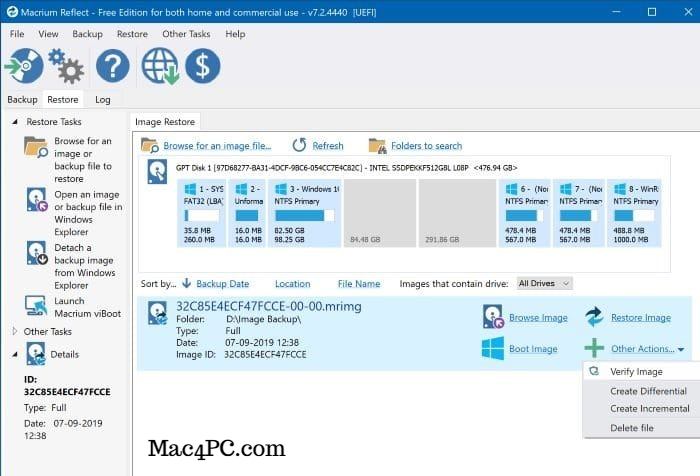Click the Browse Image link

pos(538,317)
